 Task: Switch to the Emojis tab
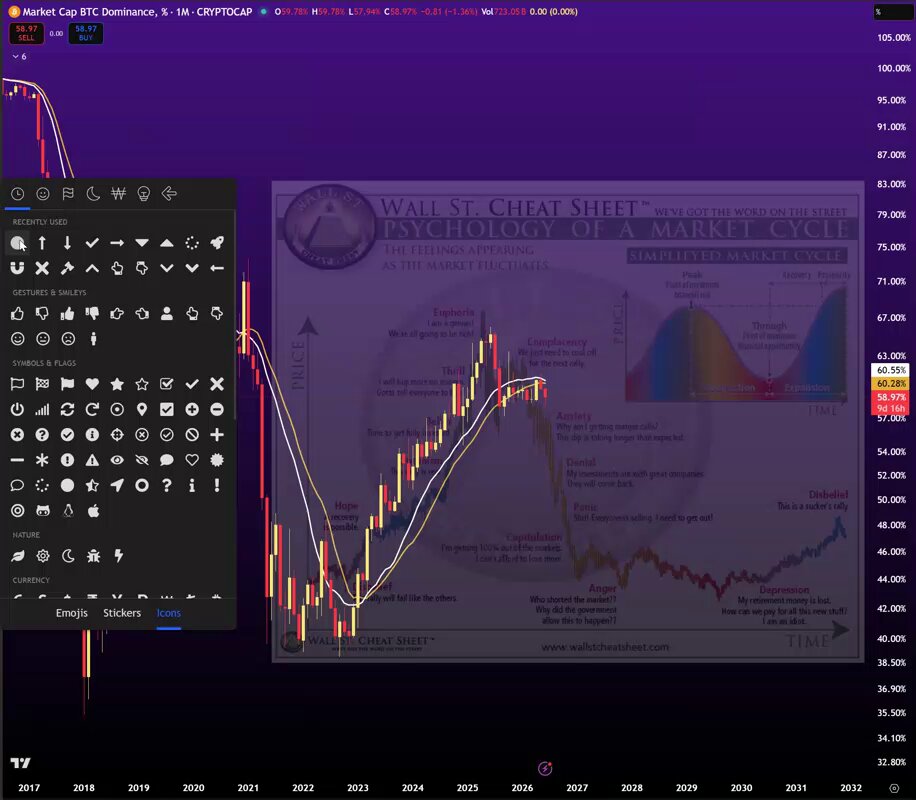72,613
